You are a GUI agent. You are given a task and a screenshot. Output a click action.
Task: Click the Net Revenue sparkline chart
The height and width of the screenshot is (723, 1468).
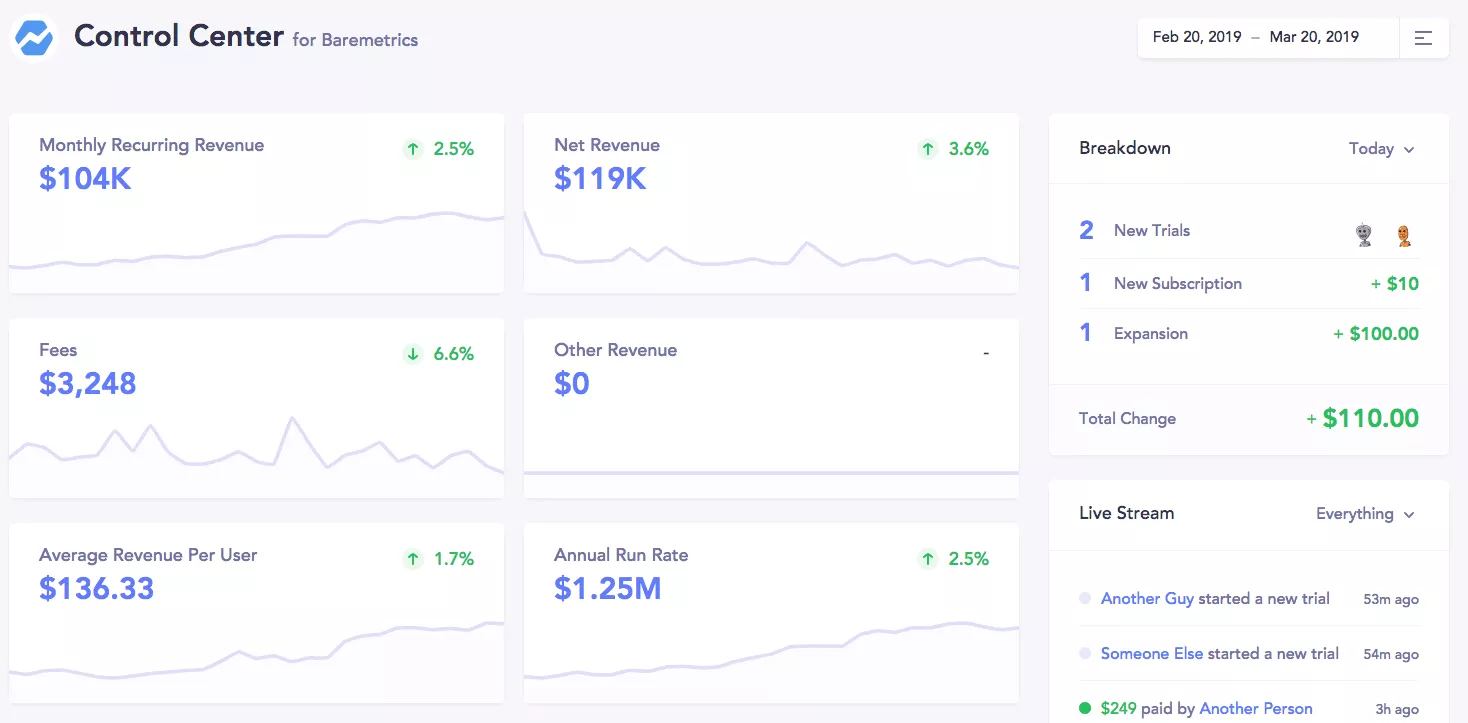(x=771, y=250)
